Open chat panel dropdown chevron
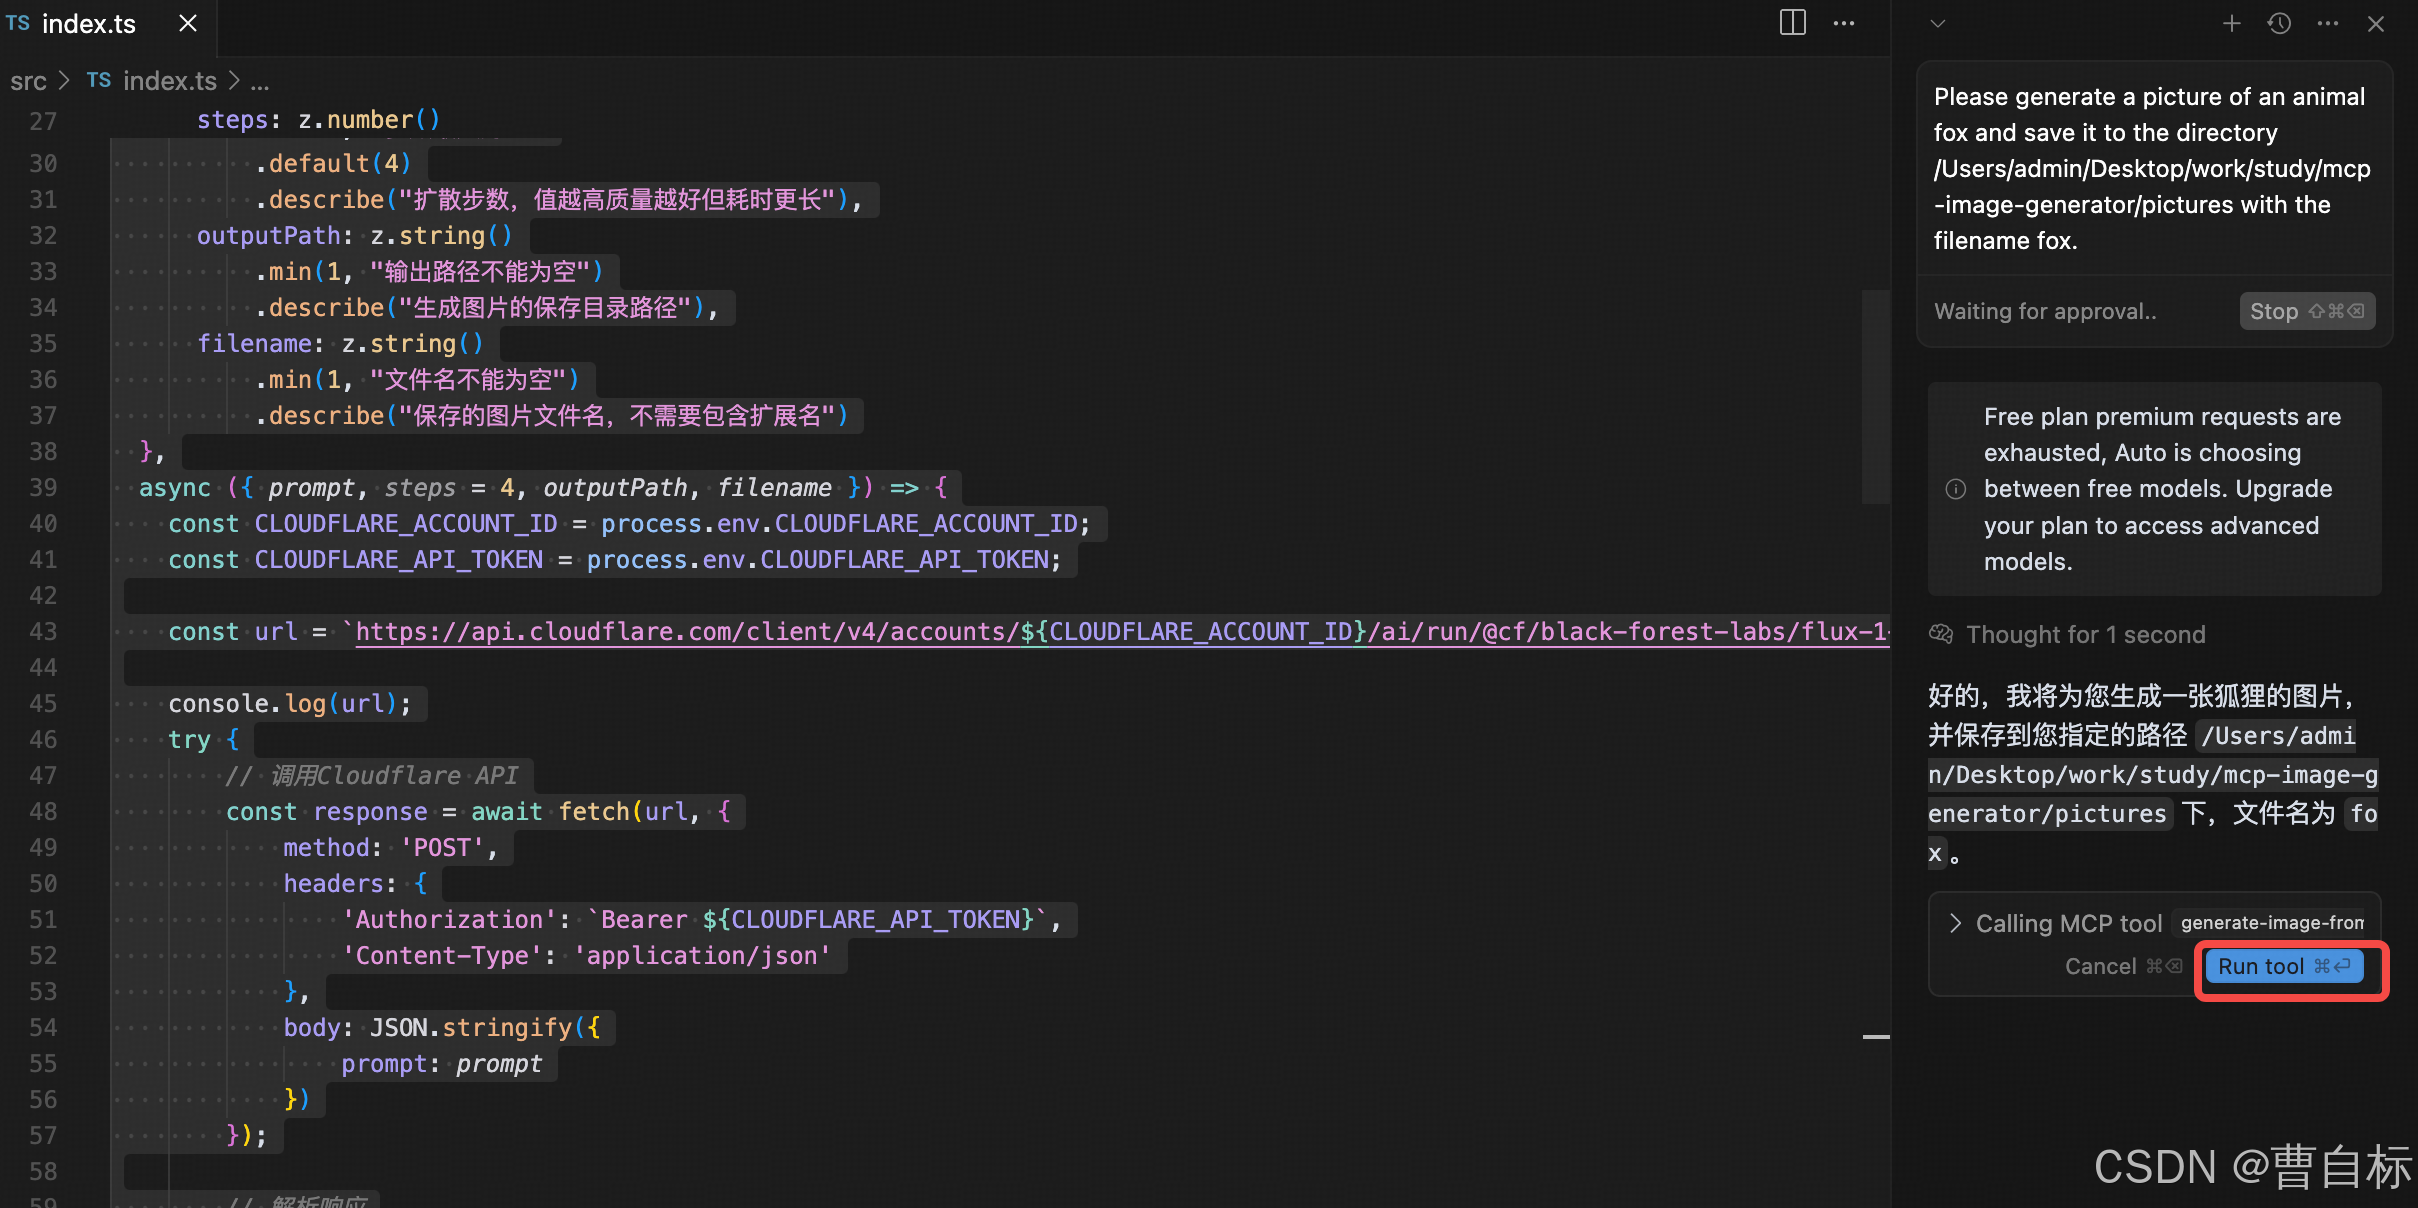 [1937, 23]
